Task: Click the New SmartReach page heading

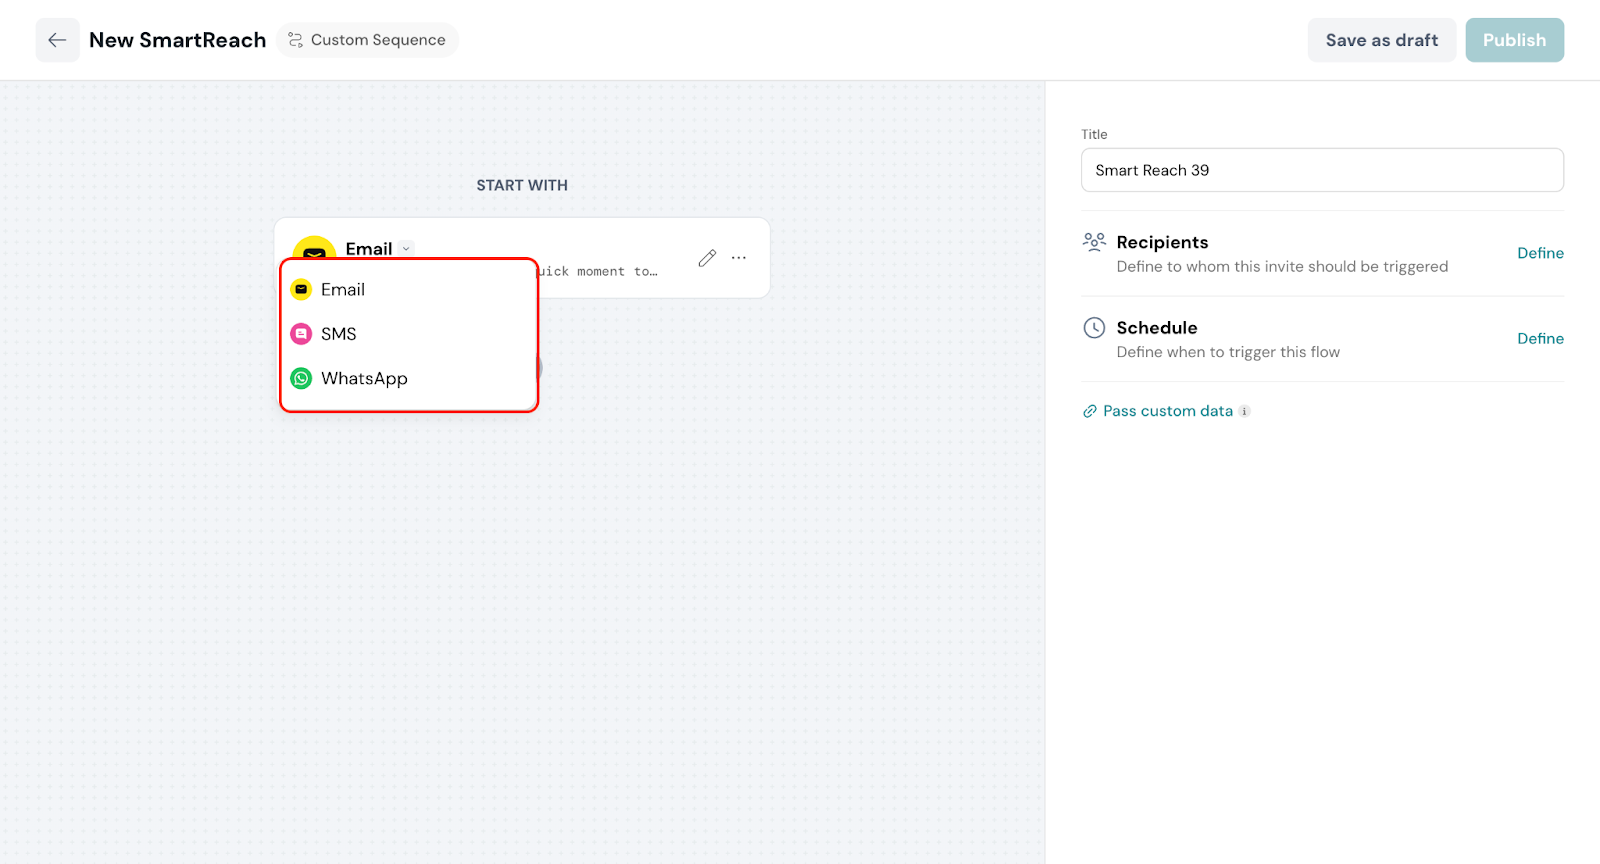Action: (178, 40)
